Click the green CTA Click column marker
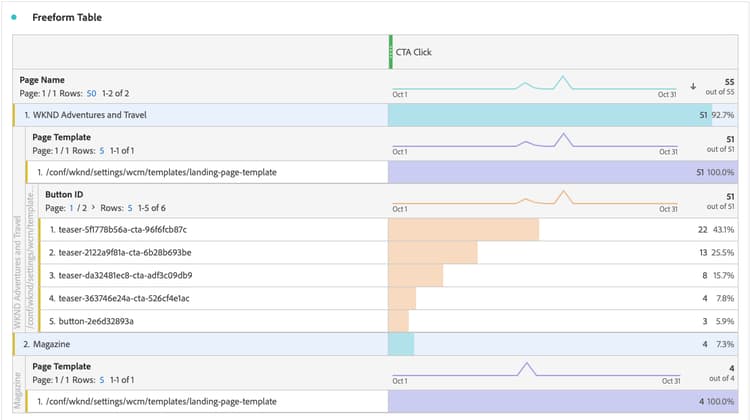This screenshot has width=750, height=420. coord(391,52)
